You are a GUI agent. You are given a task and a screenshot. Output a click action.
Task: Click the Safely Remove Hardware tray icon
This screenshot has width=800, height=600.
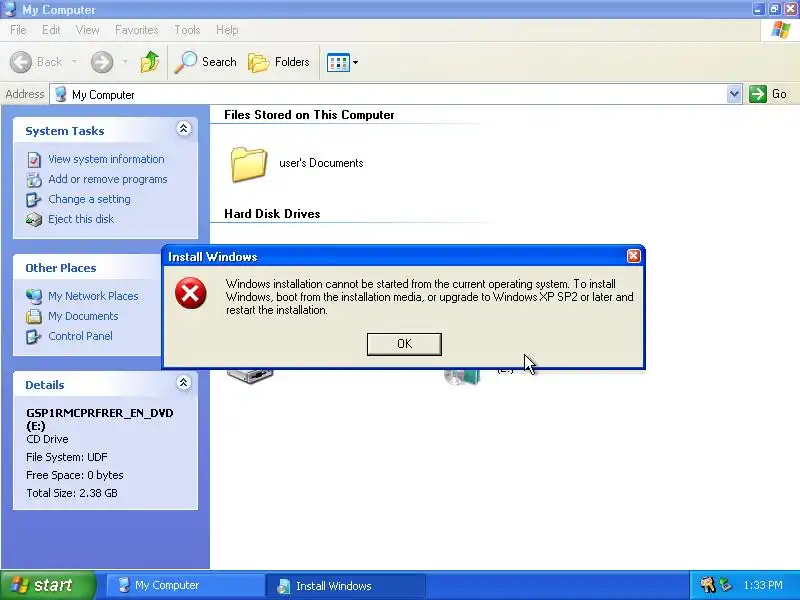click(x=726, y=585)
